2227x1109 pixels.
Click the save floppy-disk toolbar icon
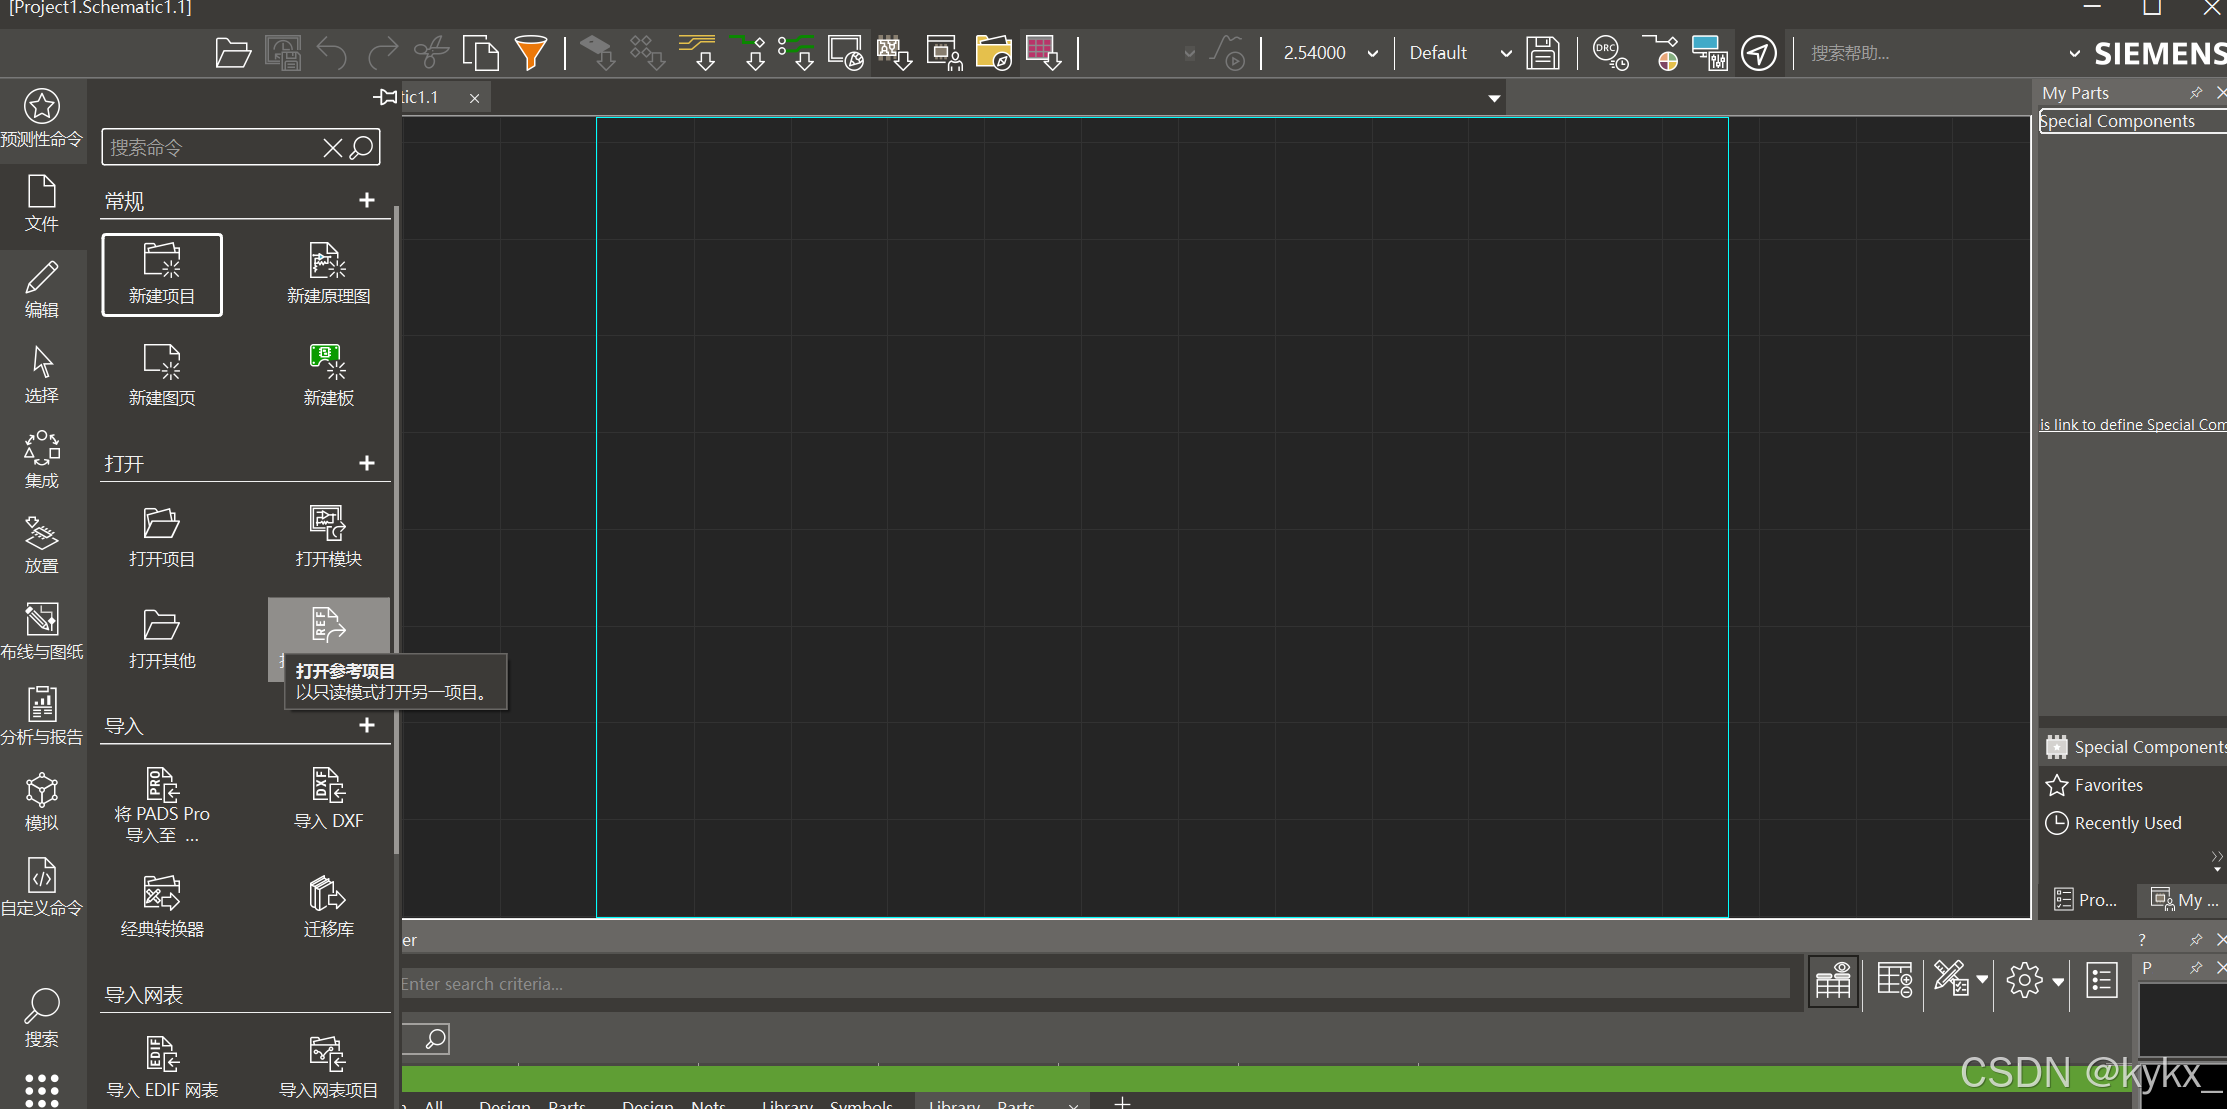(1543, 52)
